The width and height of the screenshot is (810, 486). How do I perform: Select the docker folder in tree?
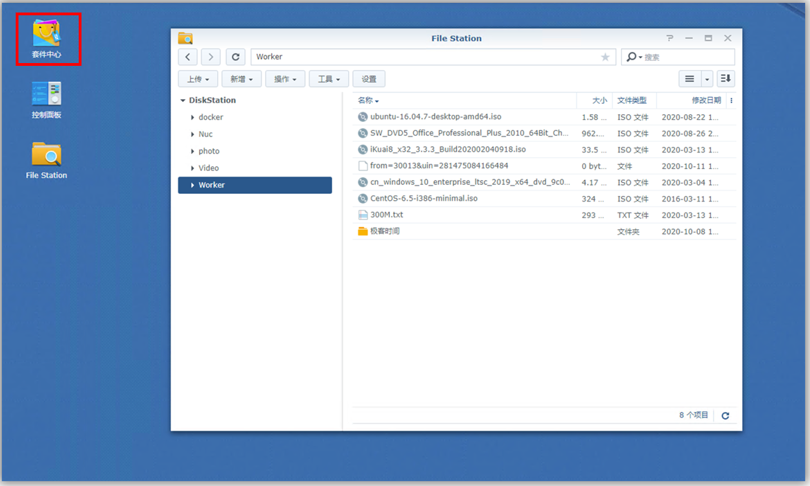pyautogui.click(x=211, y=117)
